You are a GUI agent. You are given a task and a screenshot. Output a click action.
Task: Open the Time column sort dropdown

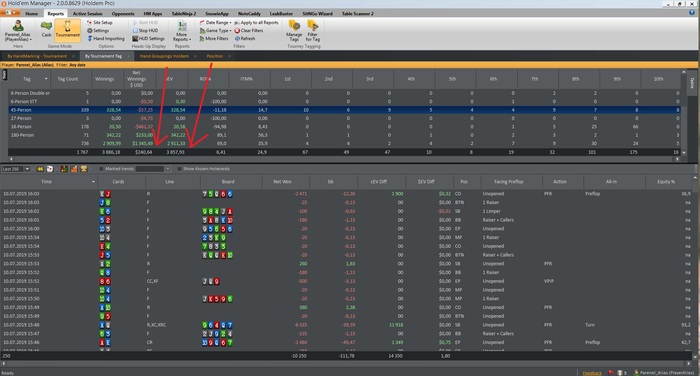pyautogui.click(x=93, y=182)
